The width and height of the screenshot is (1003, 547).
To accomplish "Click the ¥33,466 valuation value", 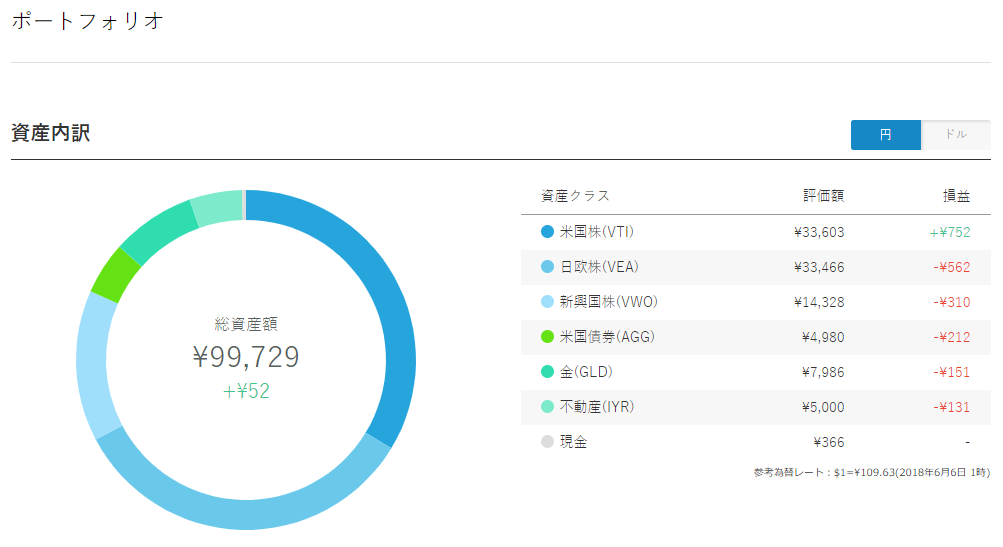I will click(x=819, y=267).
